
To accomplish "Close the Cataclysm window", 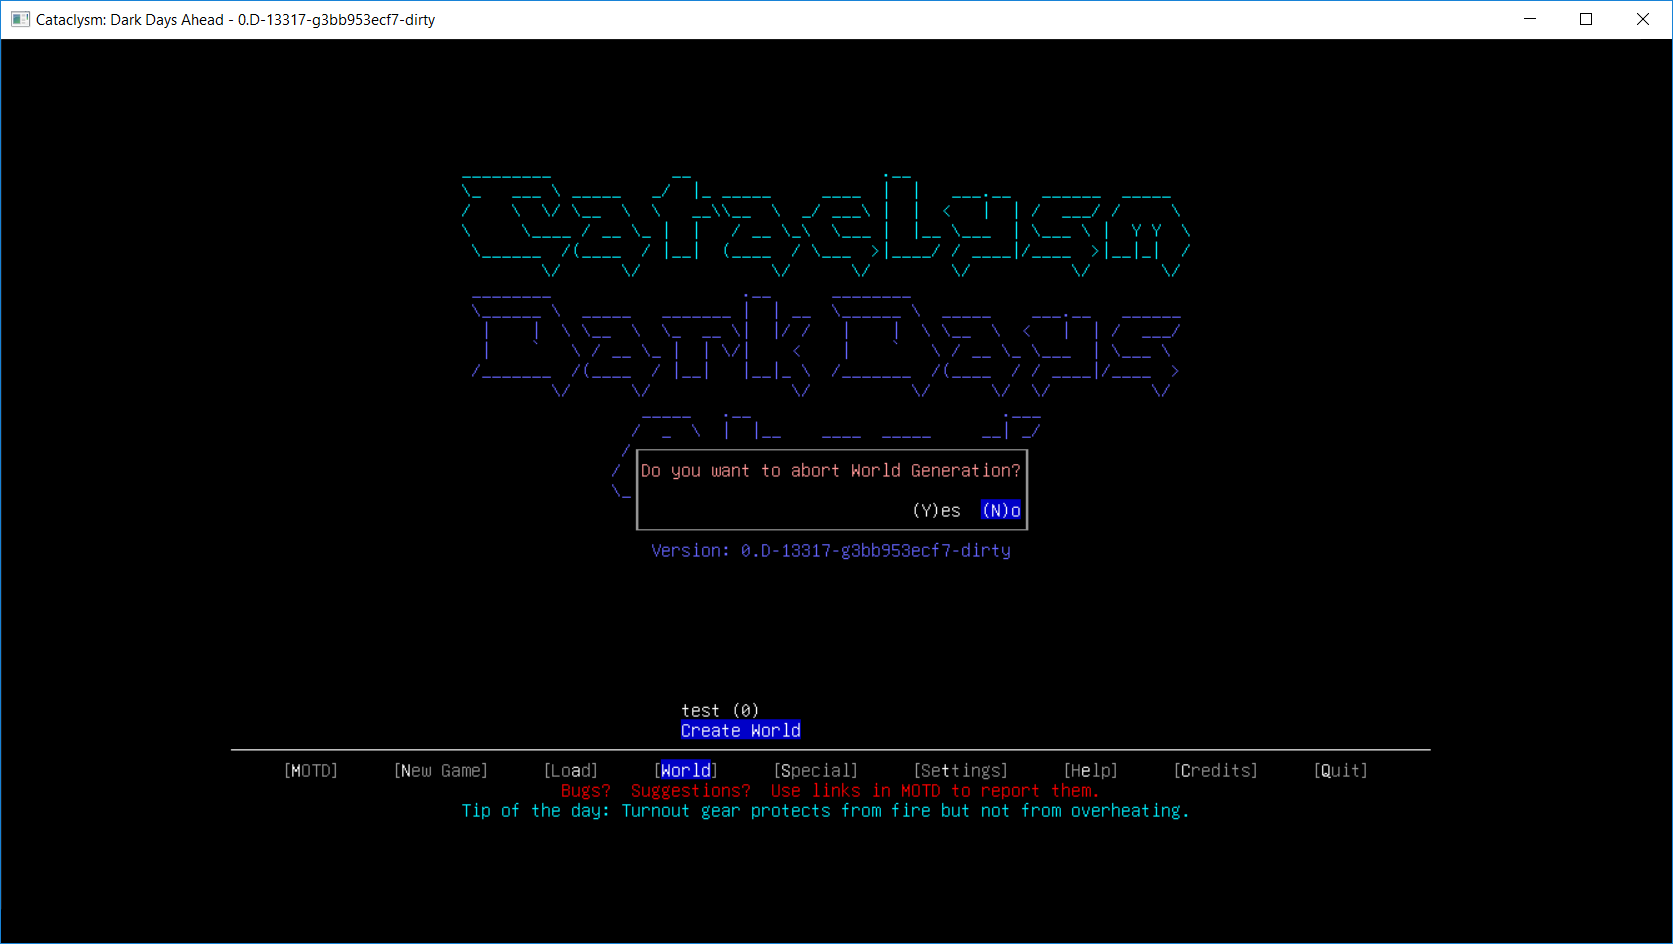I will (1642, 19).
